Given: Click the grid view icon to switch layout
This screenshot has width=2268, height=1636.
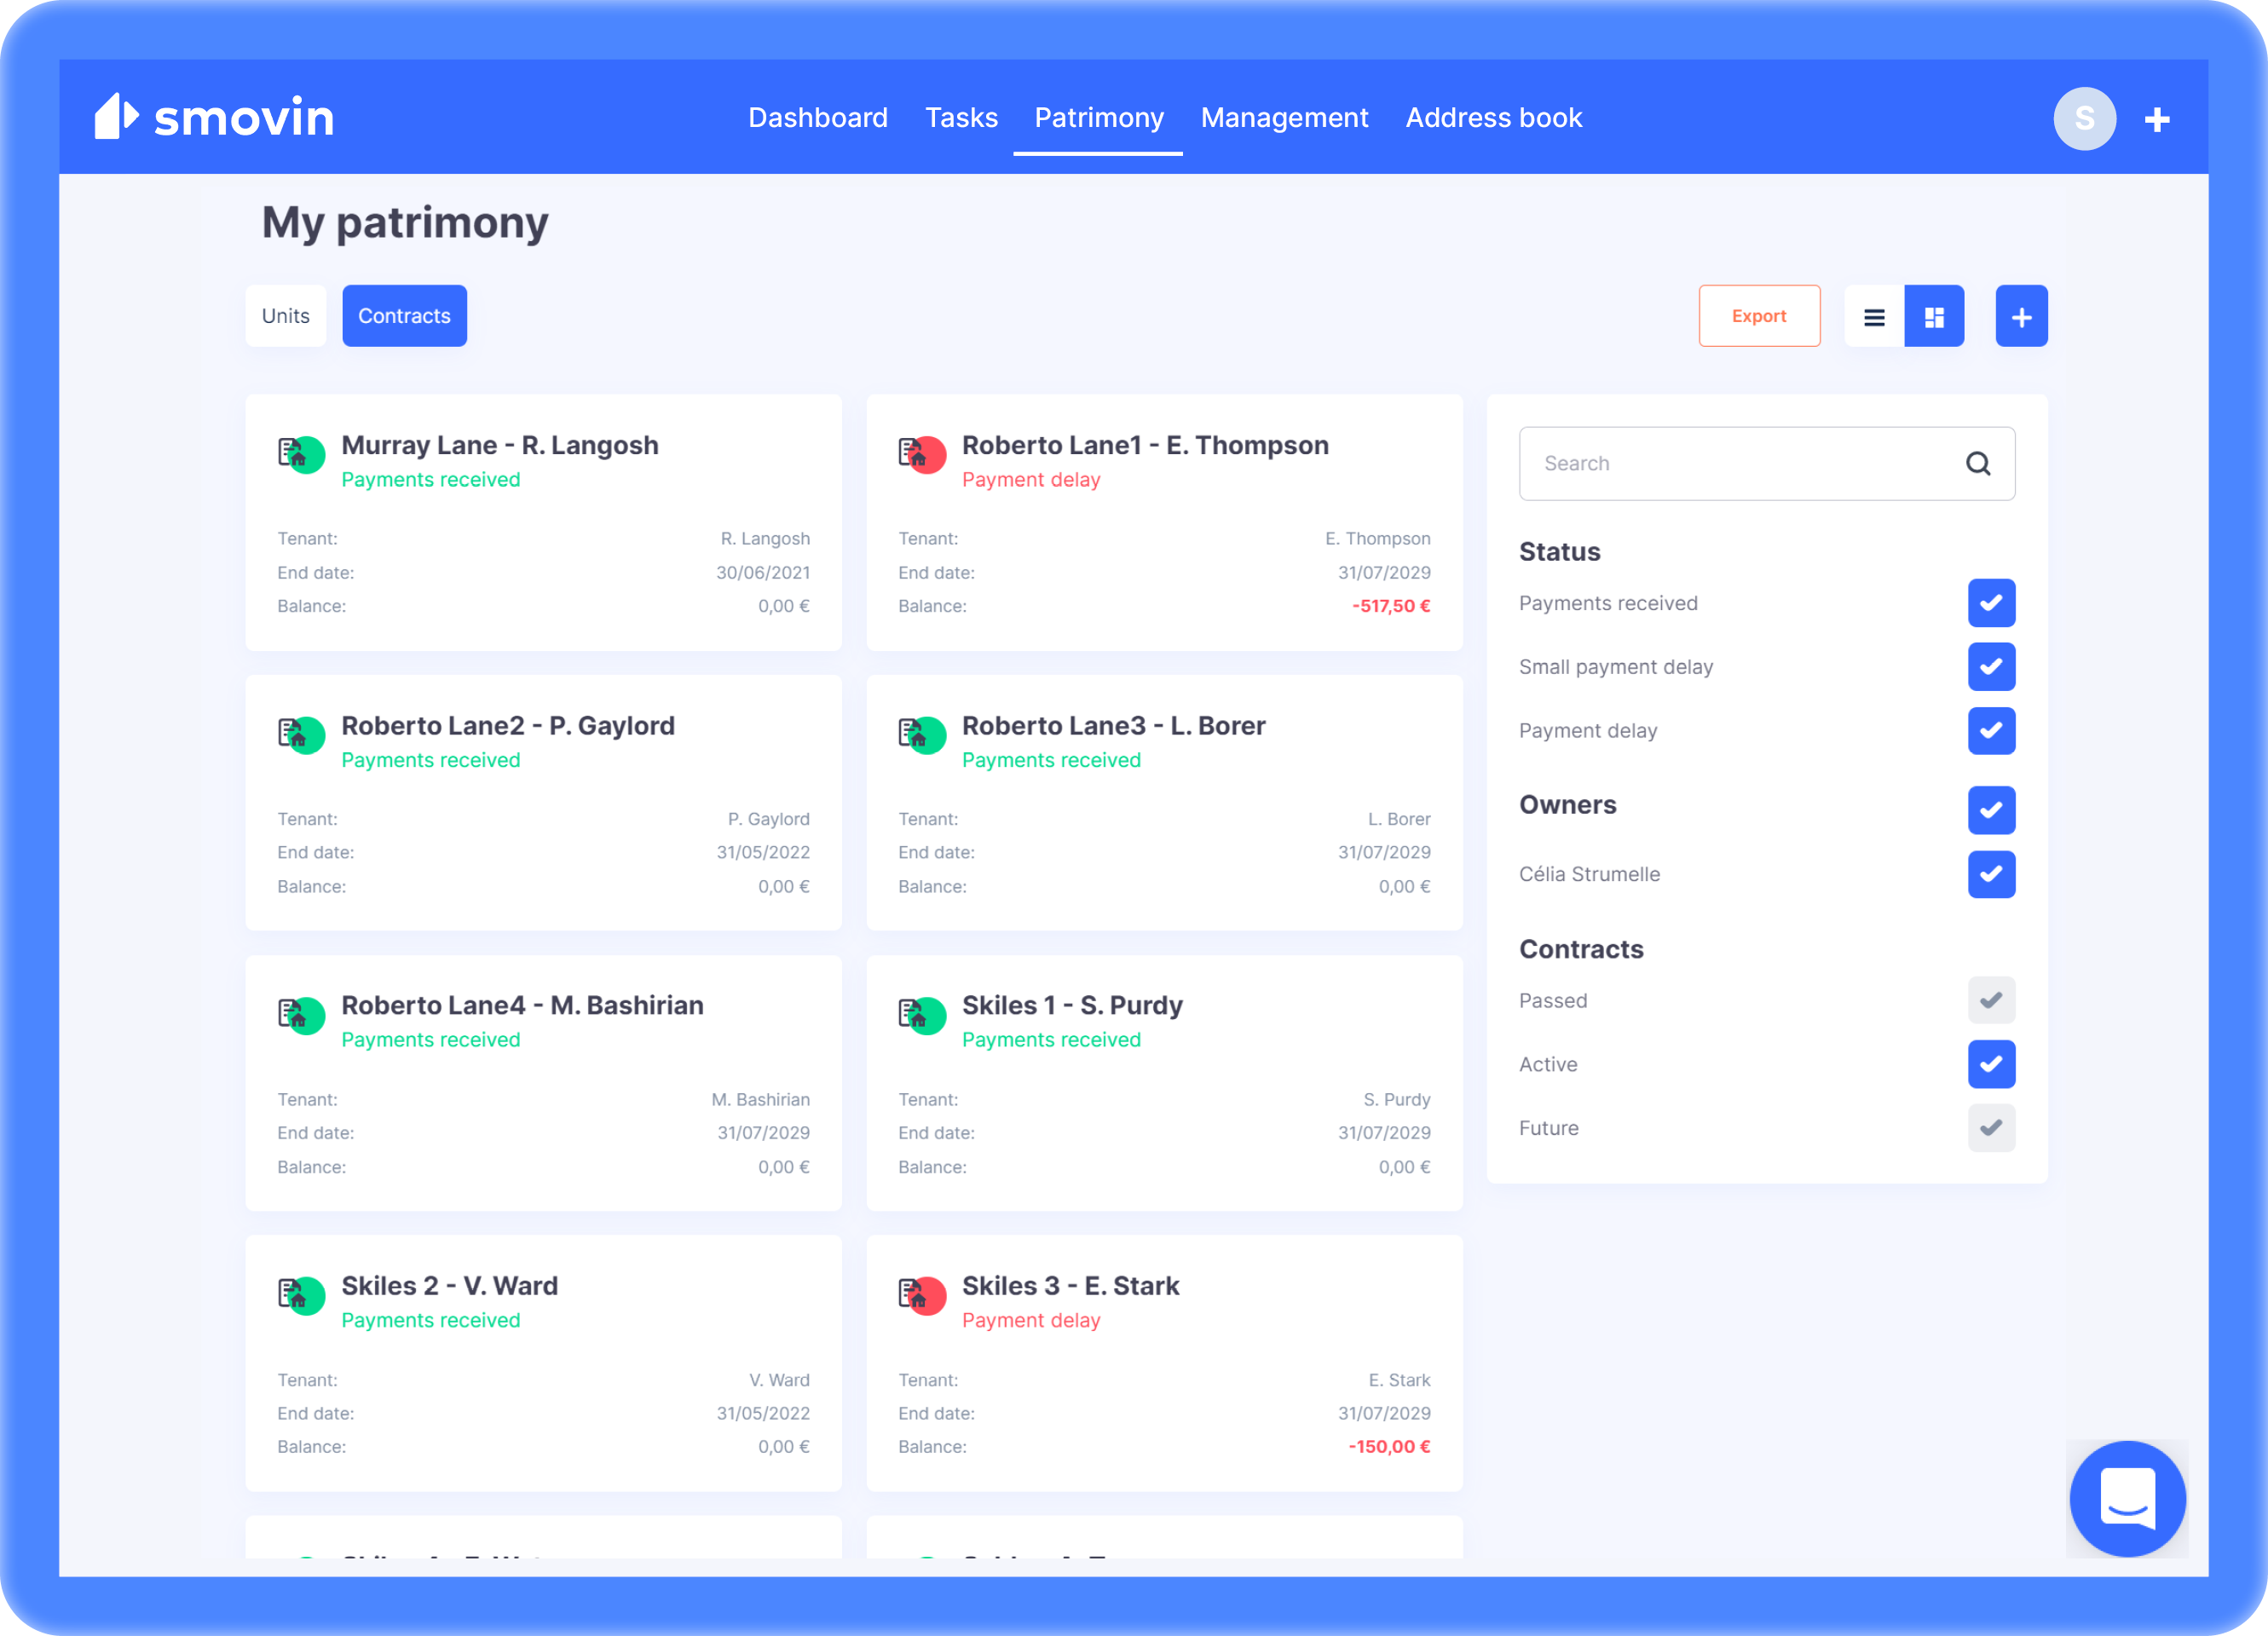Looking at the screenshot, I should tap(1931, 315).
